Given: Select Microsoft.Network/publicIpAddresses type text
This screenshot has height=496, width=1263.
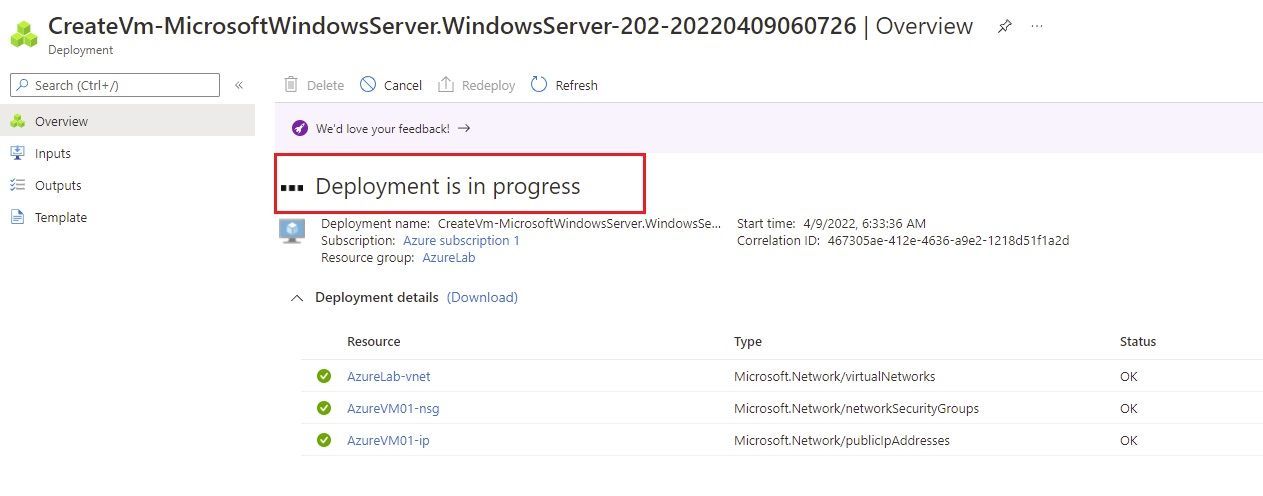Looking at the screenshot, I should [x=842, y=440].
